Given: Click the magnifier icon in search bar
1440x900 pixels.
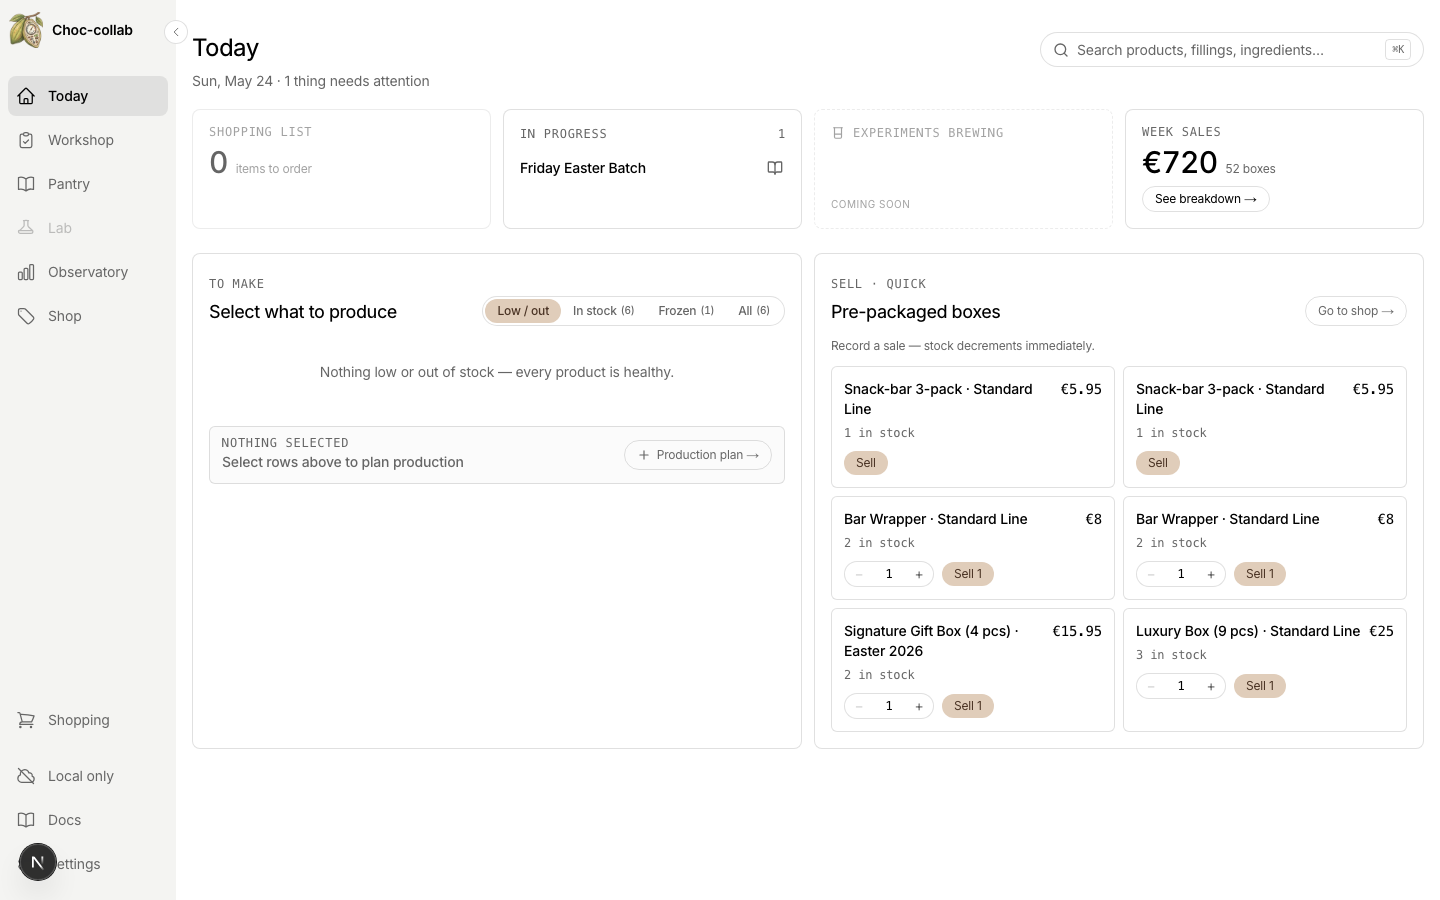Looking at the screenshot, I should (x=1061, y=50).
